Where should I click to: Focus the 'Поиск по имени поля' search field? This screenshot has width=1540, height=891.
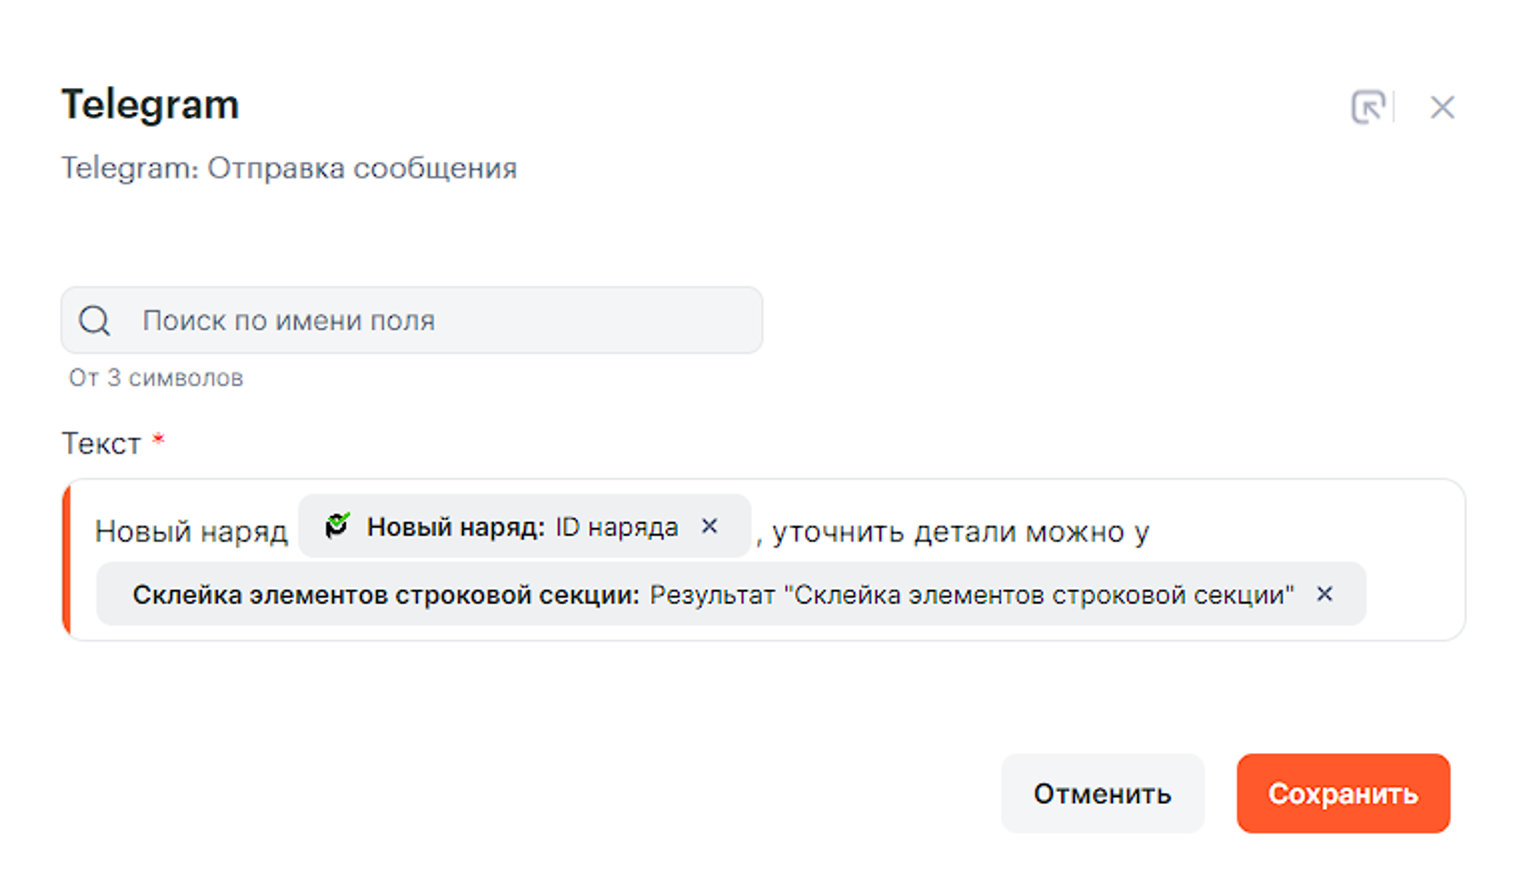(x=440, y=321)
